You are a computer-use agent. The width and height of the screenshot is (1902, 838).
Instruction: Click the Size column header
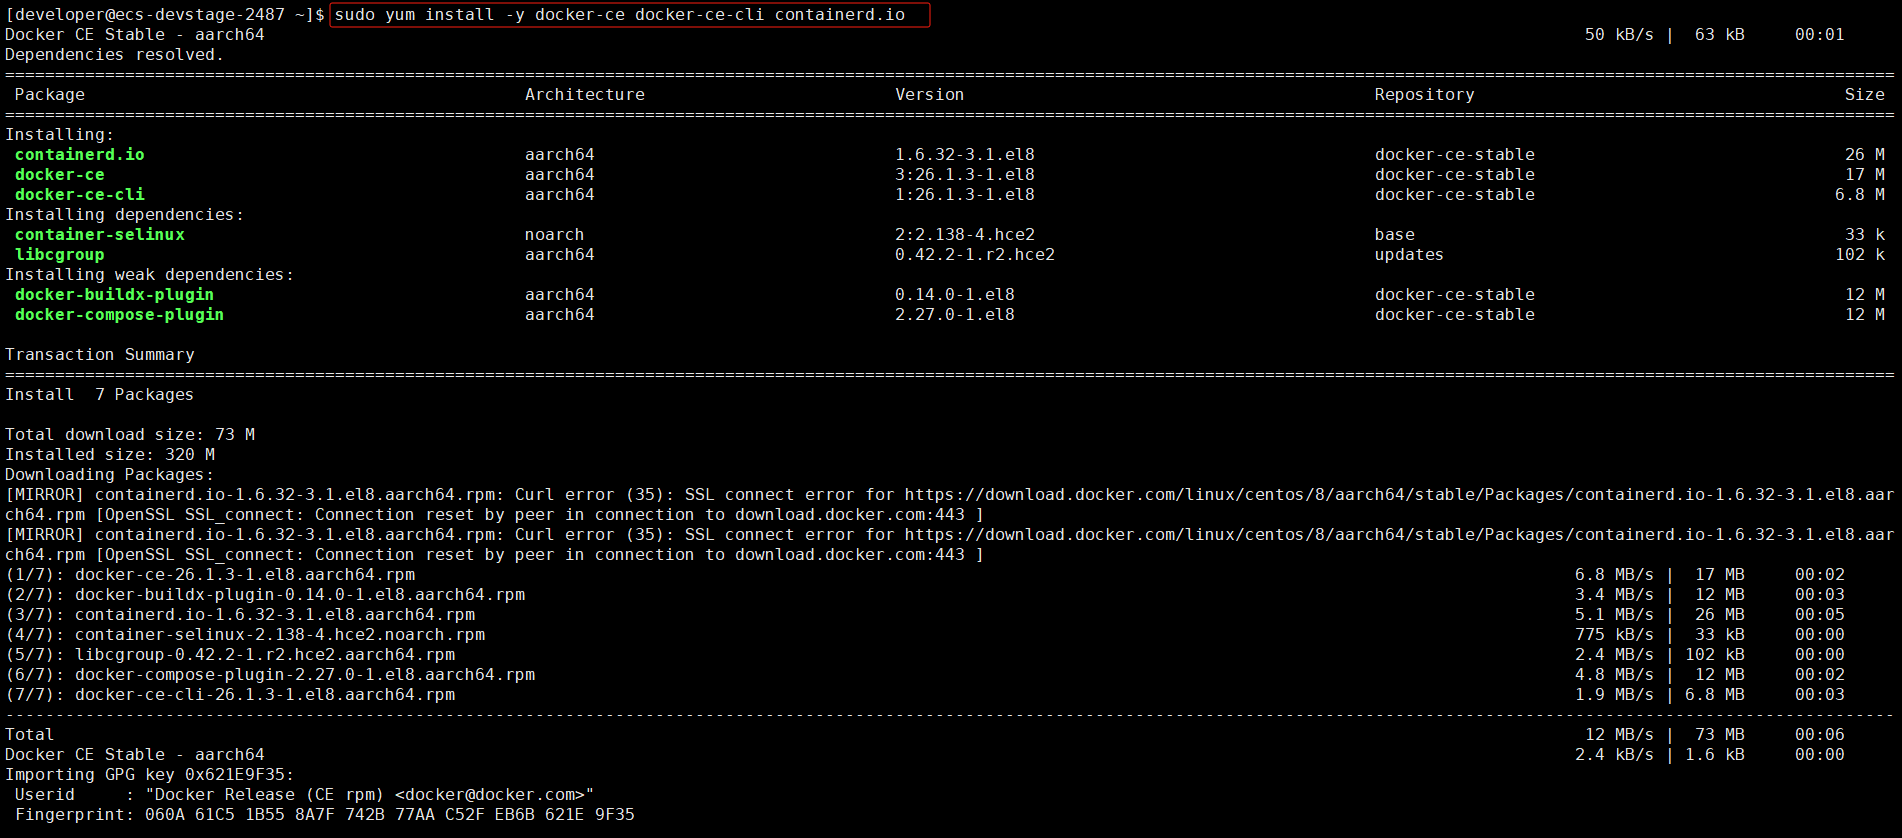click(x=1865, y=95)
